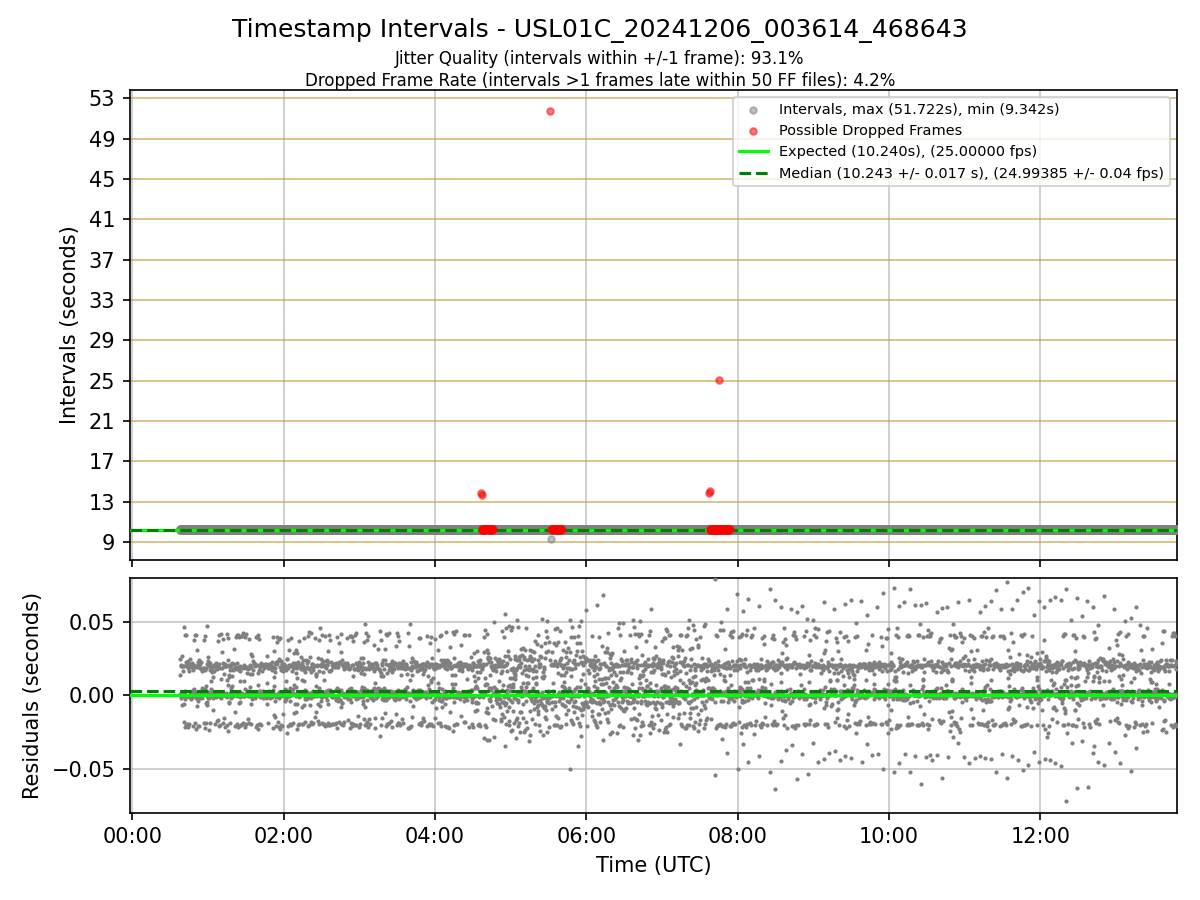
Task: Click the x-axis tick label "02:00"
Action: 283,835
